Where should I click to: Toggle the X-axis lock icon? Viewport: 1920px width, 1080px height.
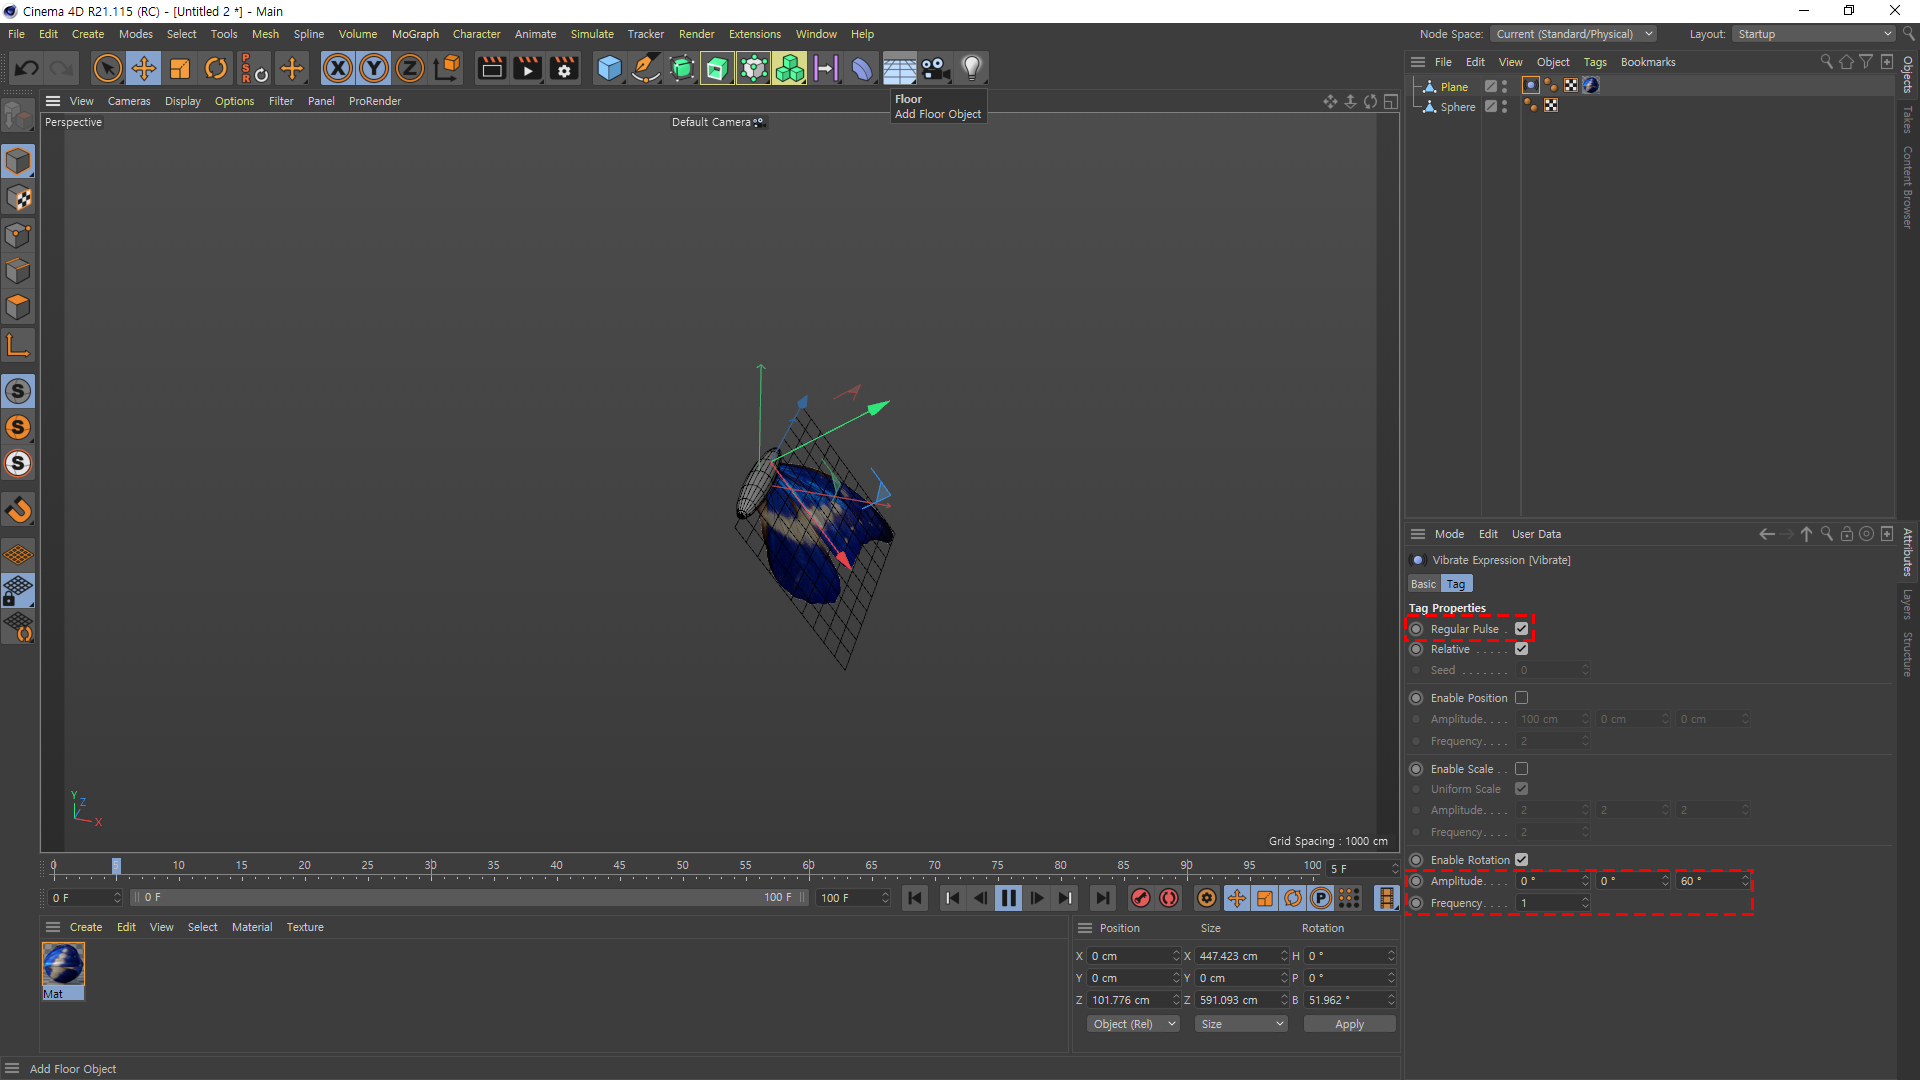click(338, 68)
